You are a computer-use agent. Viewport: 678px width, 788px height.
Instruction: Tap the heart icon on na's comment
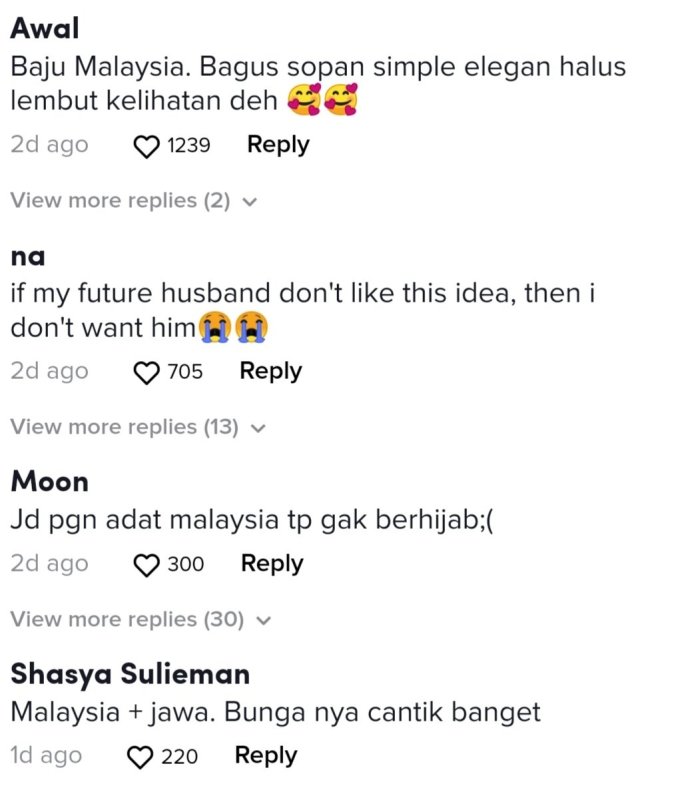(x=146, y=372)
